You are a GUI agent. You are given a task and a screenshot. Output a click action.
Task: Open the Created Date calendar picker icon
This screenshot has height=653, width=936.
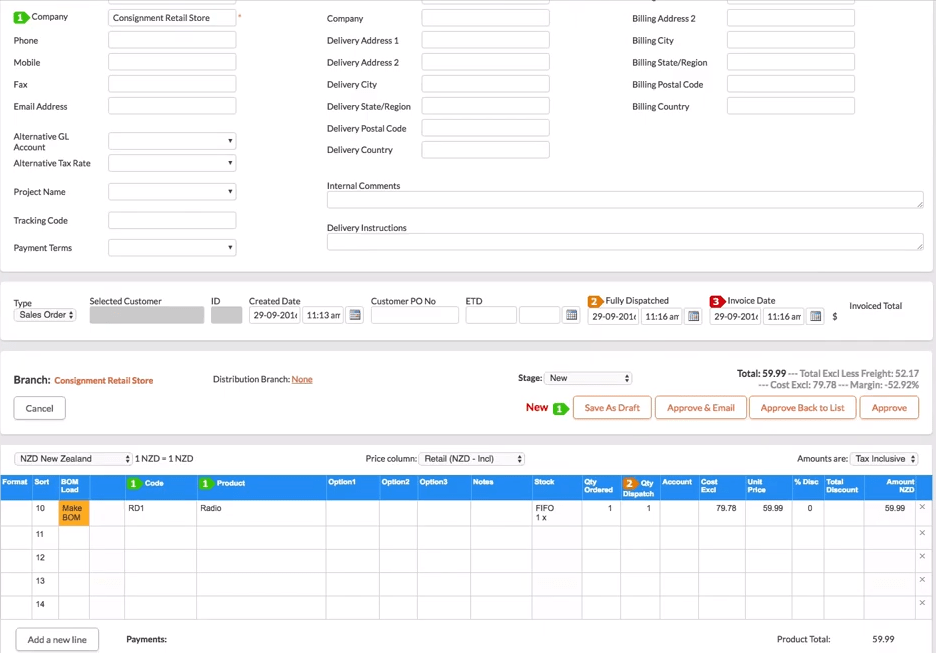pos(355,315)
